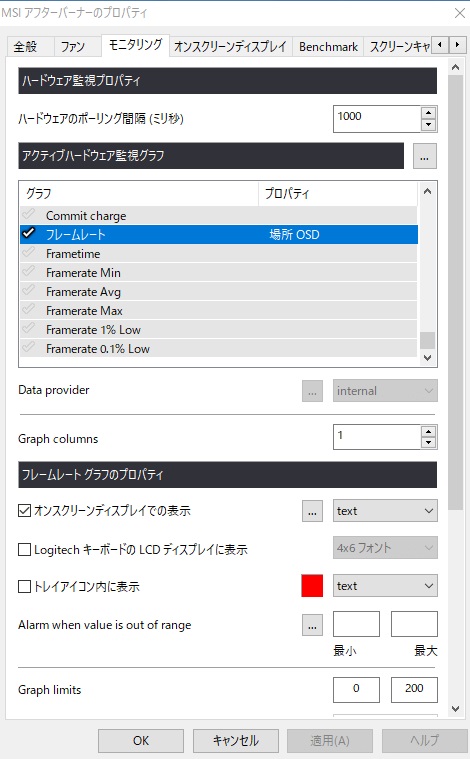Check the Logitech キーボード LCD display option
The image size is (470, 759).
[24, 549]
